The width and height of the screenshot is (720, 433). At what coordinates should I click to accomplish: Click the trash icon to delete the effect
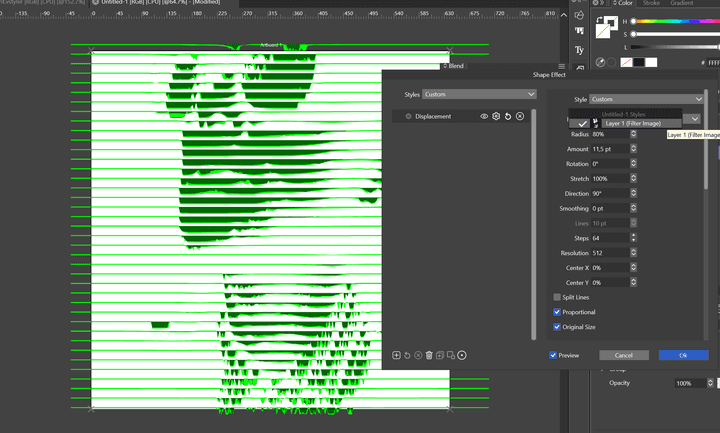[x=429, y=355]
